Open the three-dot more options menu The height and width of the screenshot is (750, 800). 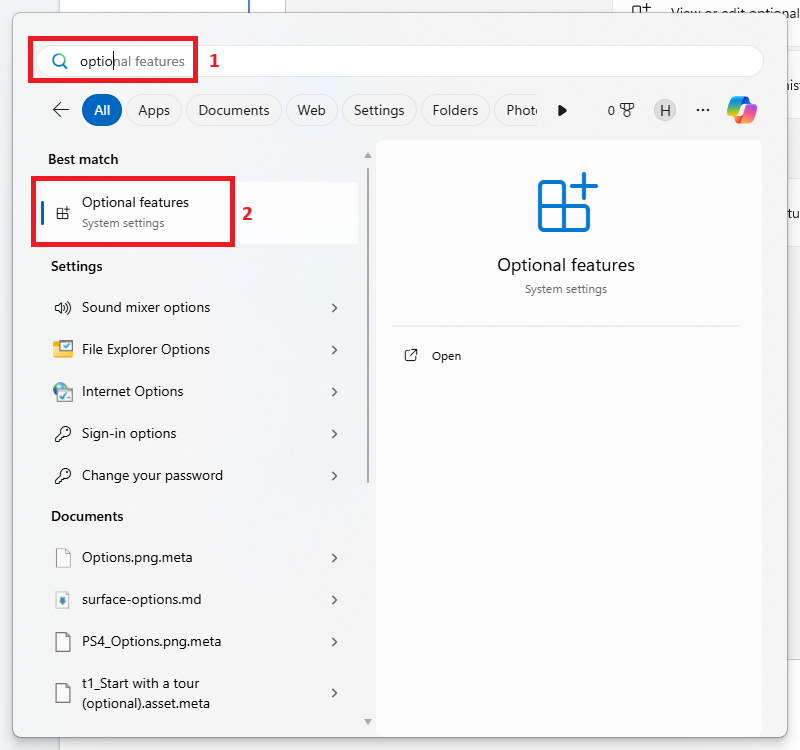coord(703,110)
